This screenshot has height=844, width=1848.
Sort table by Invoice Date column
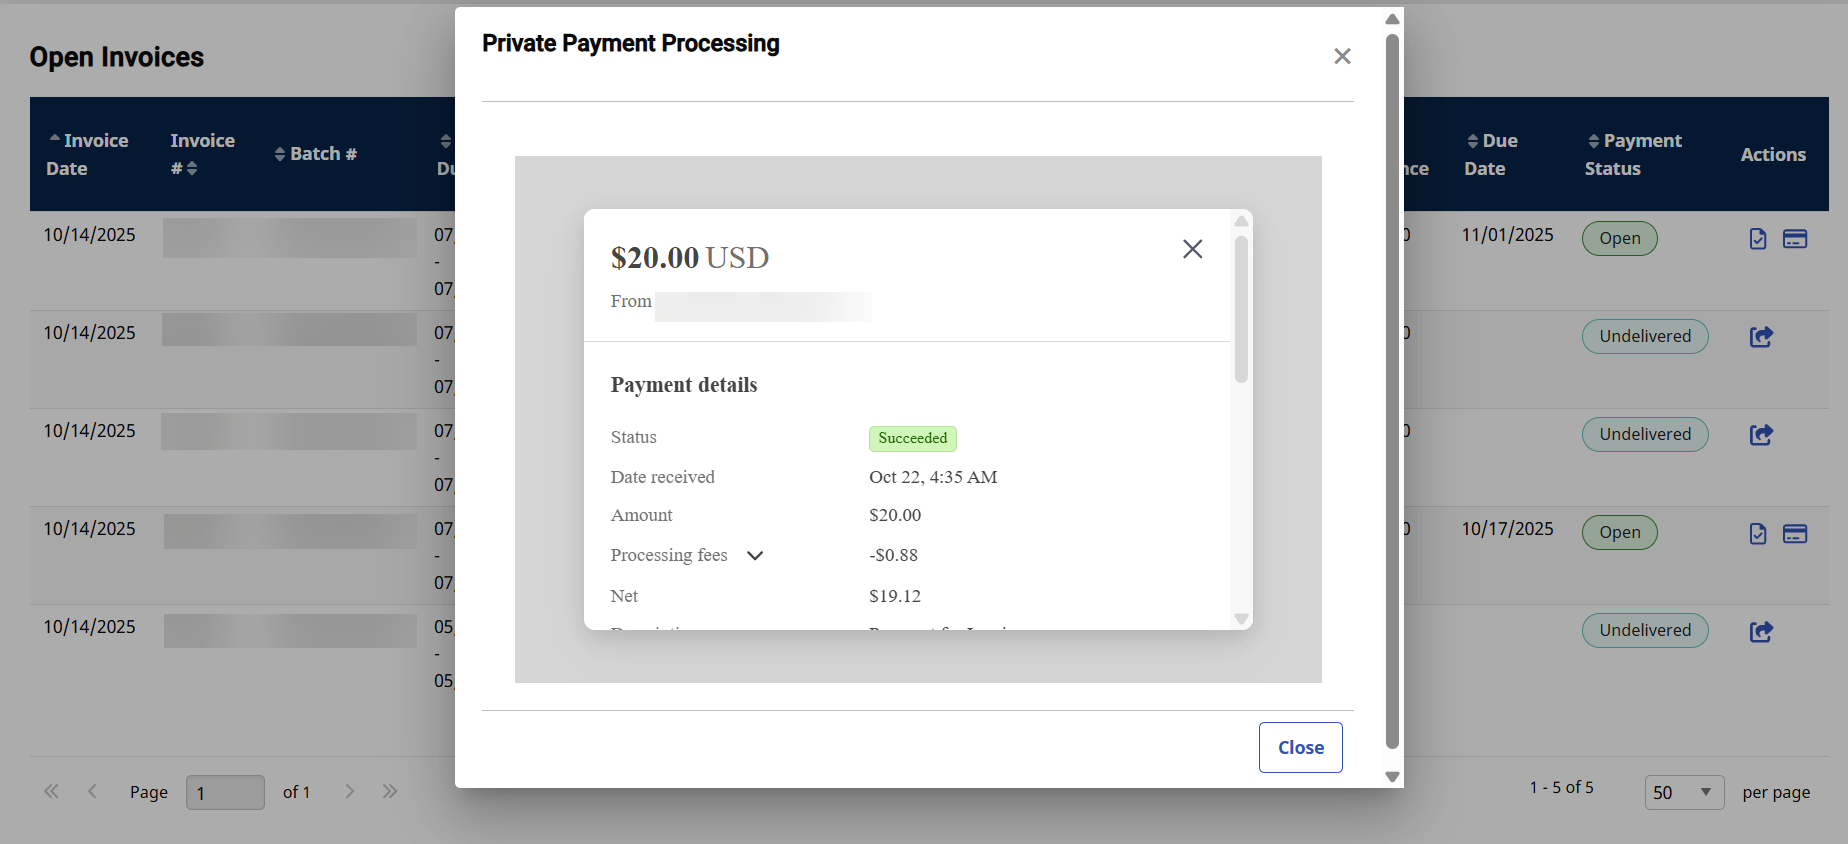[87, 154]
